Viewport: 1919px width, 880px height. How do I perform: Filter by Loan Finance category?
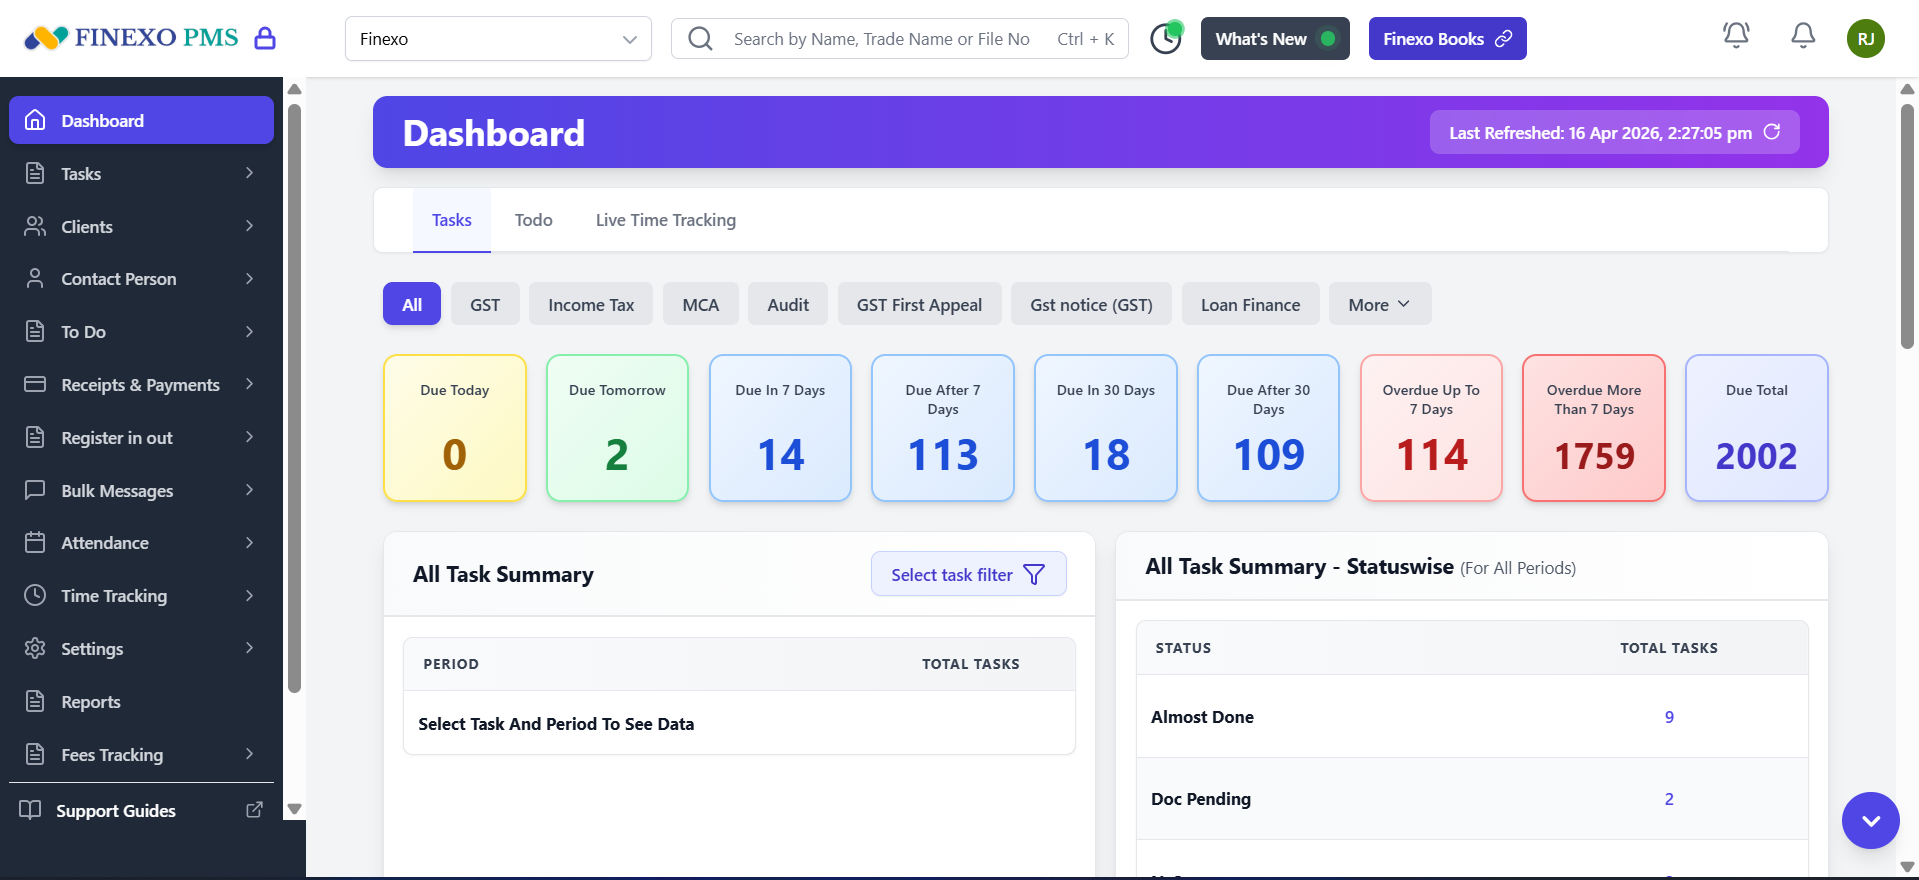[x=1251, y=304]
